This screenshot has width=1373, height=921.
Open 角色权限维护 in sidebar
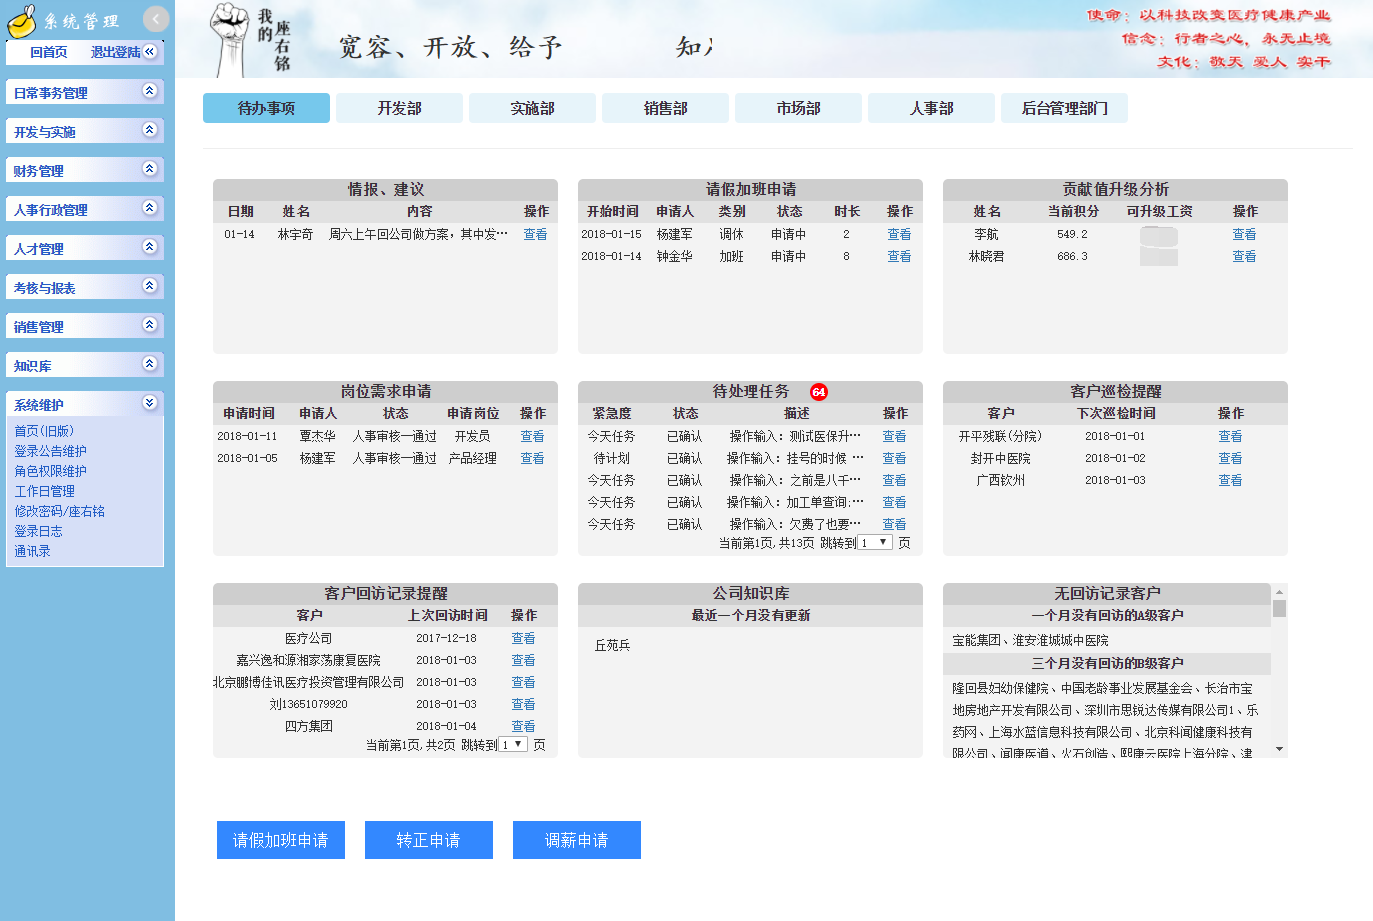(50, 471)
